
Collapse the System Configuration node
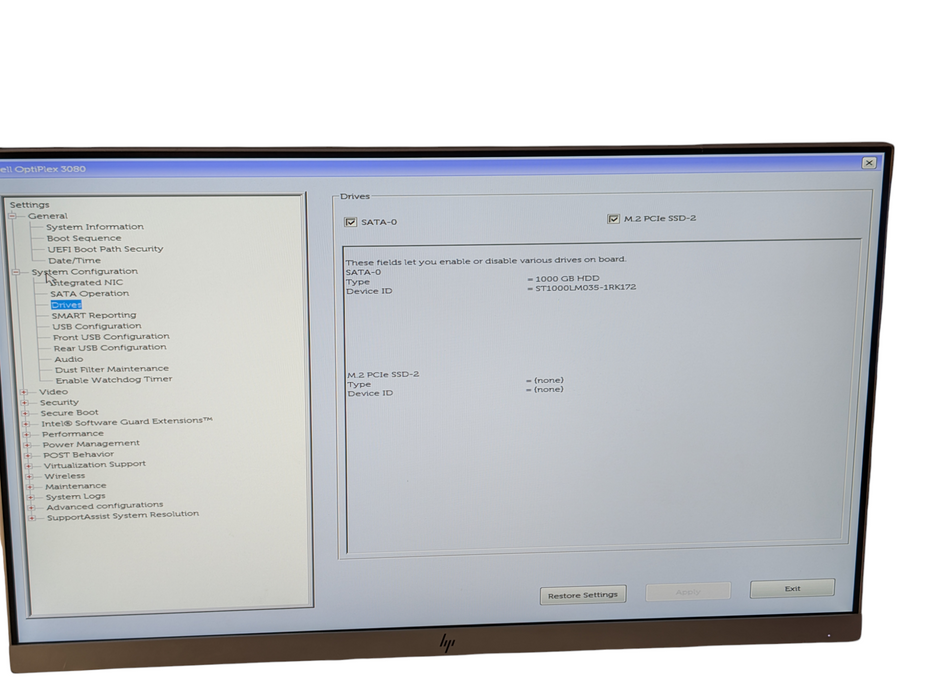tap(17, 272)
